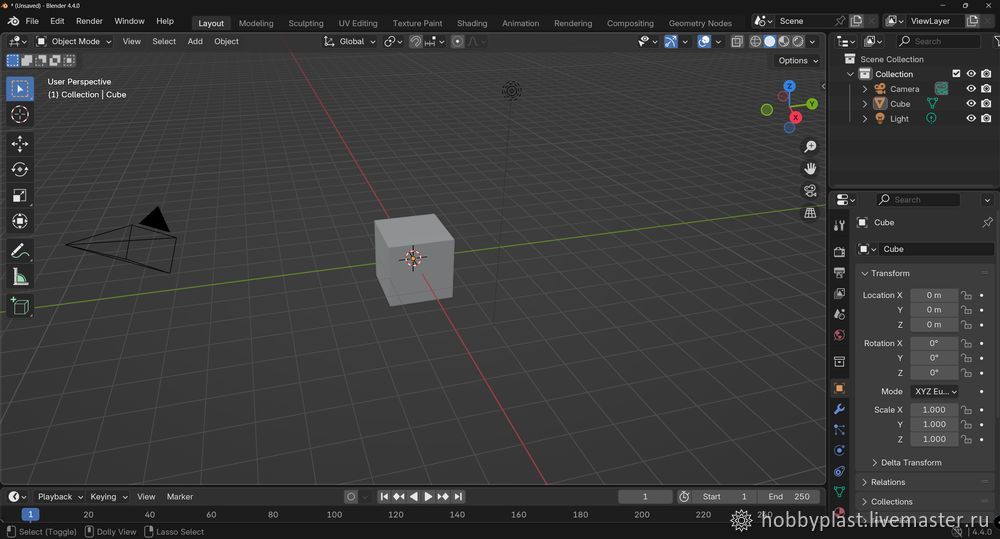Choose the Measure tool
The image size is (1000, 539).
[x=20, y=277]
